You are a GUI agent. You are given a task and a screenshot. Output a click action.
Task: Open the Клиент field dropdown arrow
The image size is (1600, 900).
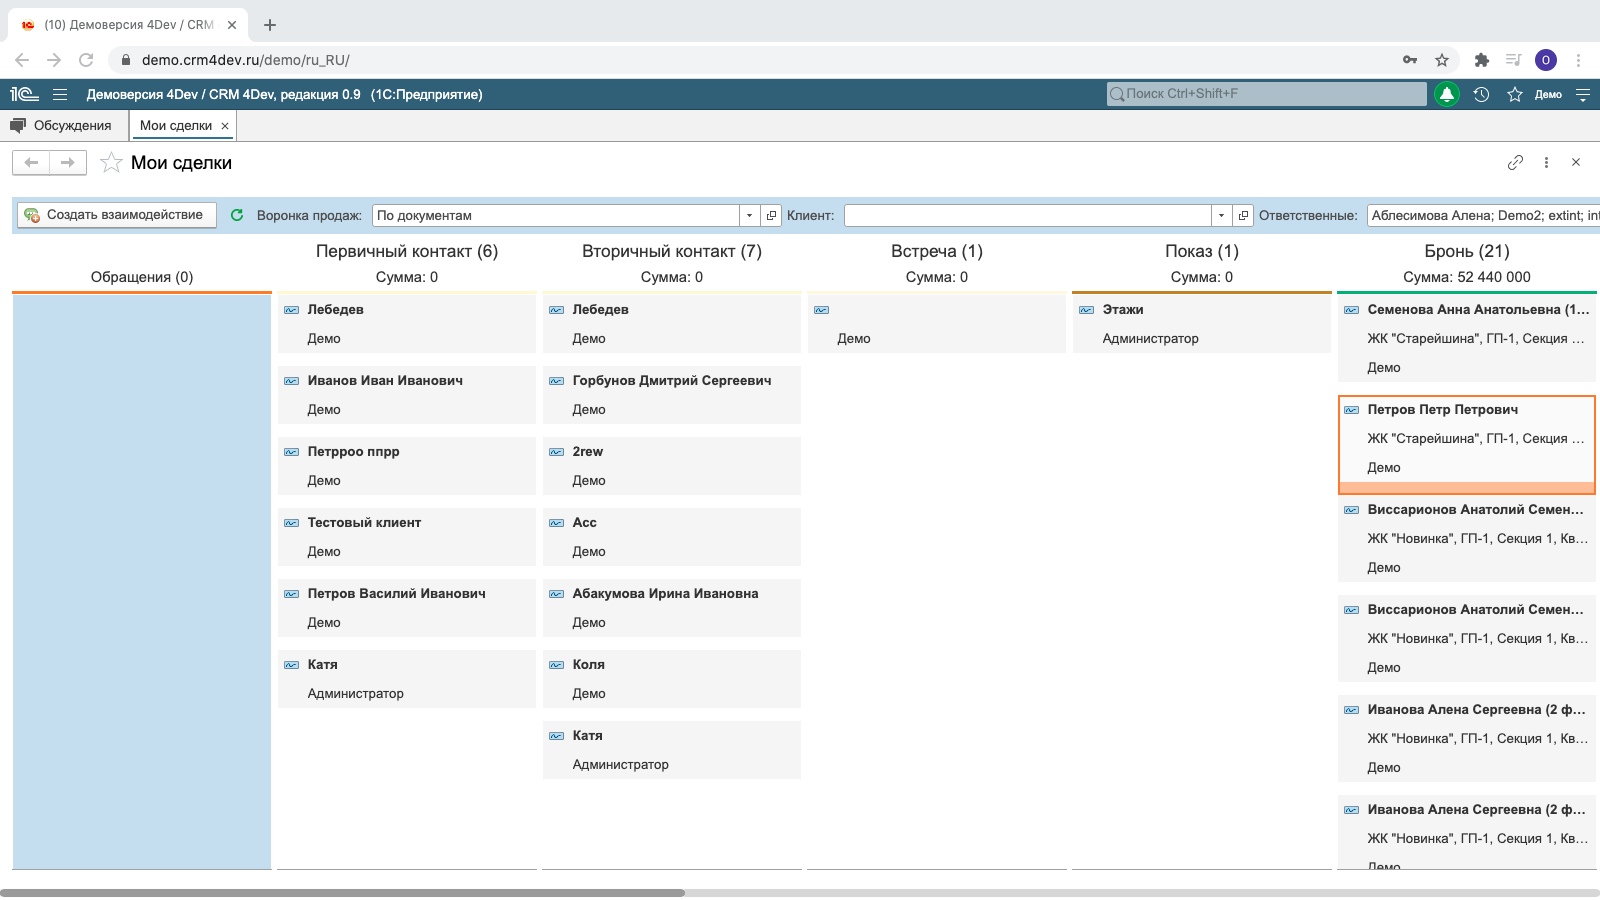1221,214
